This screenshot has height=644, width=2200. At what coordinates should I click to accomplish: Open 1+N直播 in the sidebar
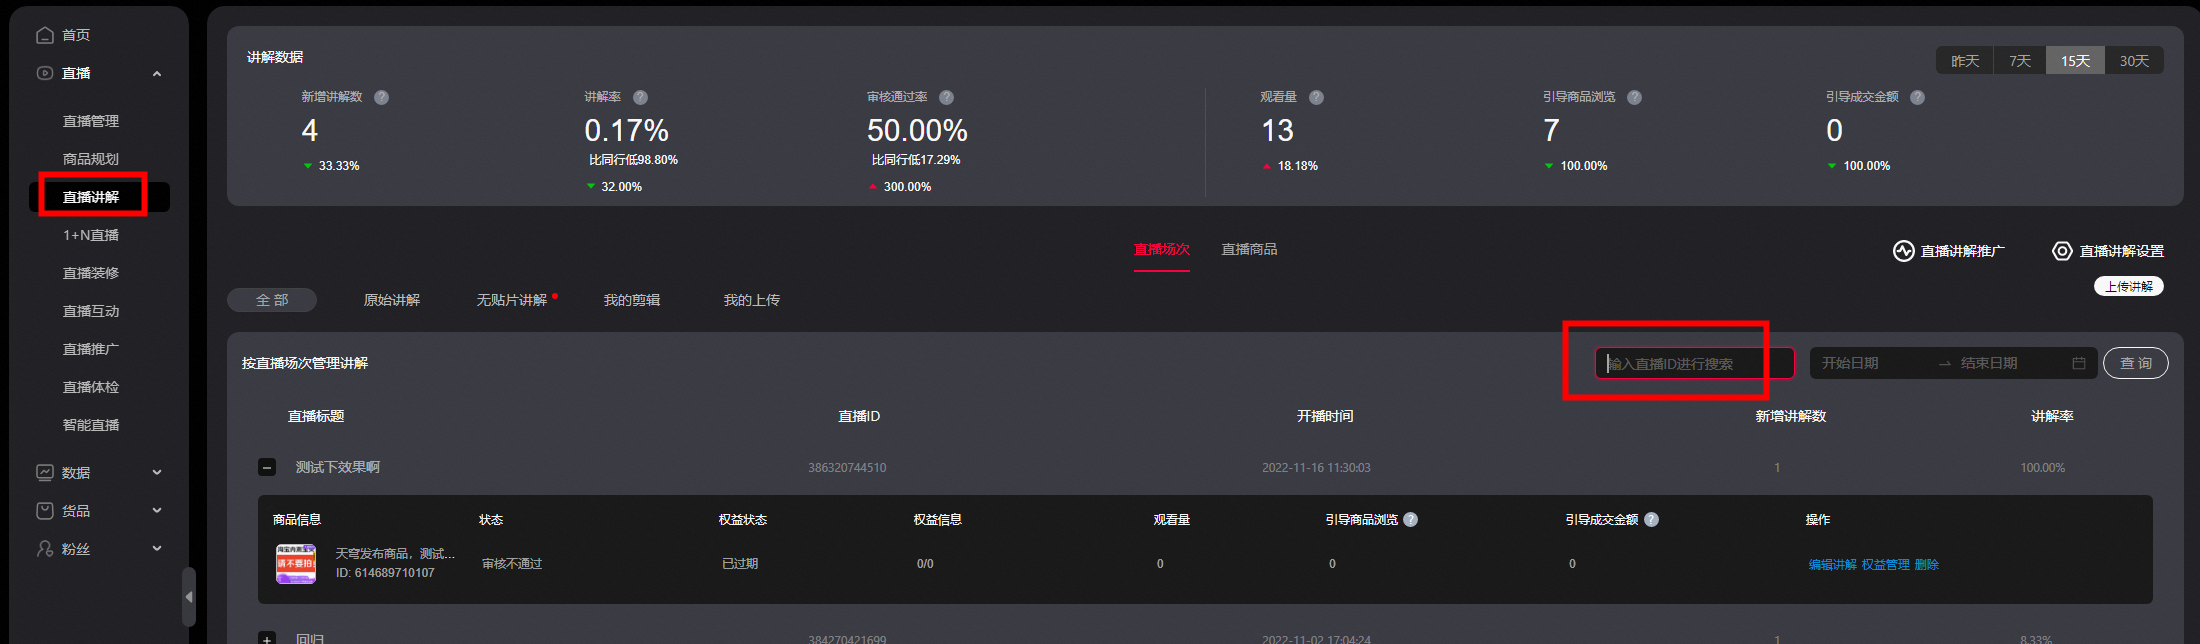[x=91, y=235]
